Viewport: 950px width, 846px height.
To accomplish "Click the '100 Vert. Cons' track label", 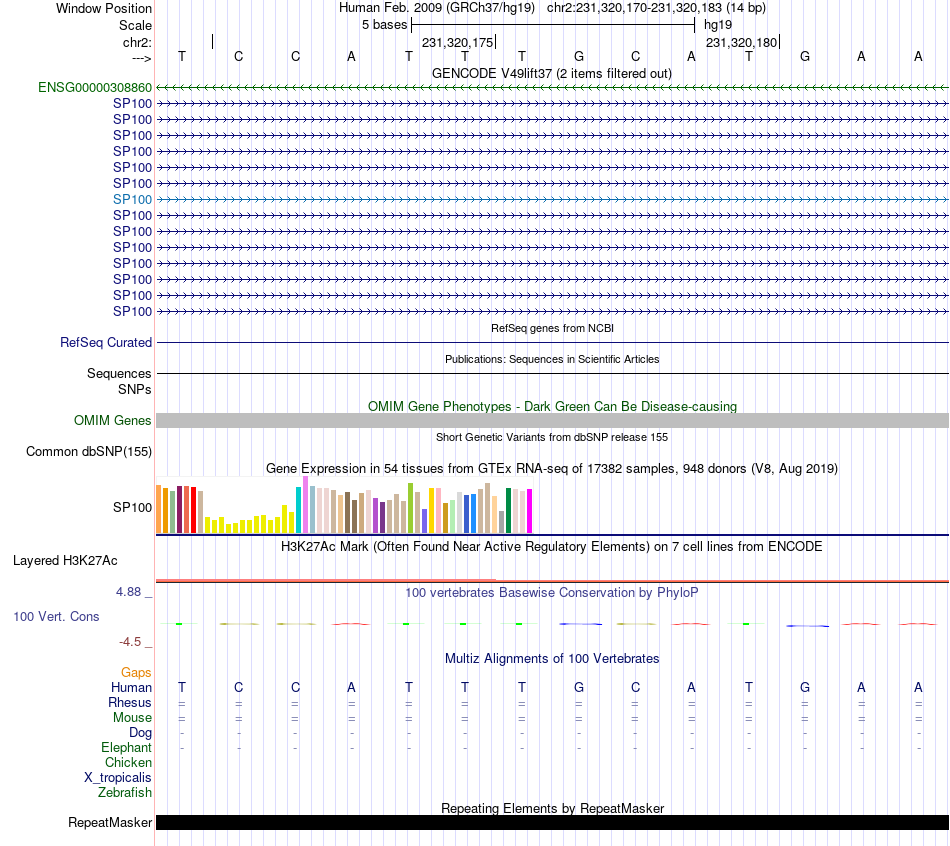I will [x=56, y=616].
